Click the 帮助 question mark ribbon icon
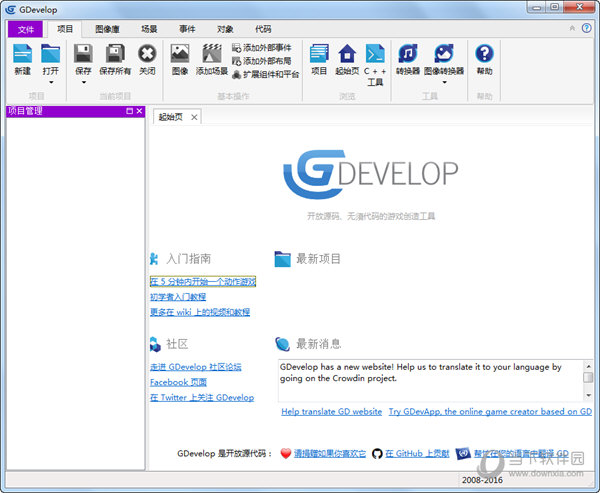This screenshot has height=493, width=600. (484, 53)
